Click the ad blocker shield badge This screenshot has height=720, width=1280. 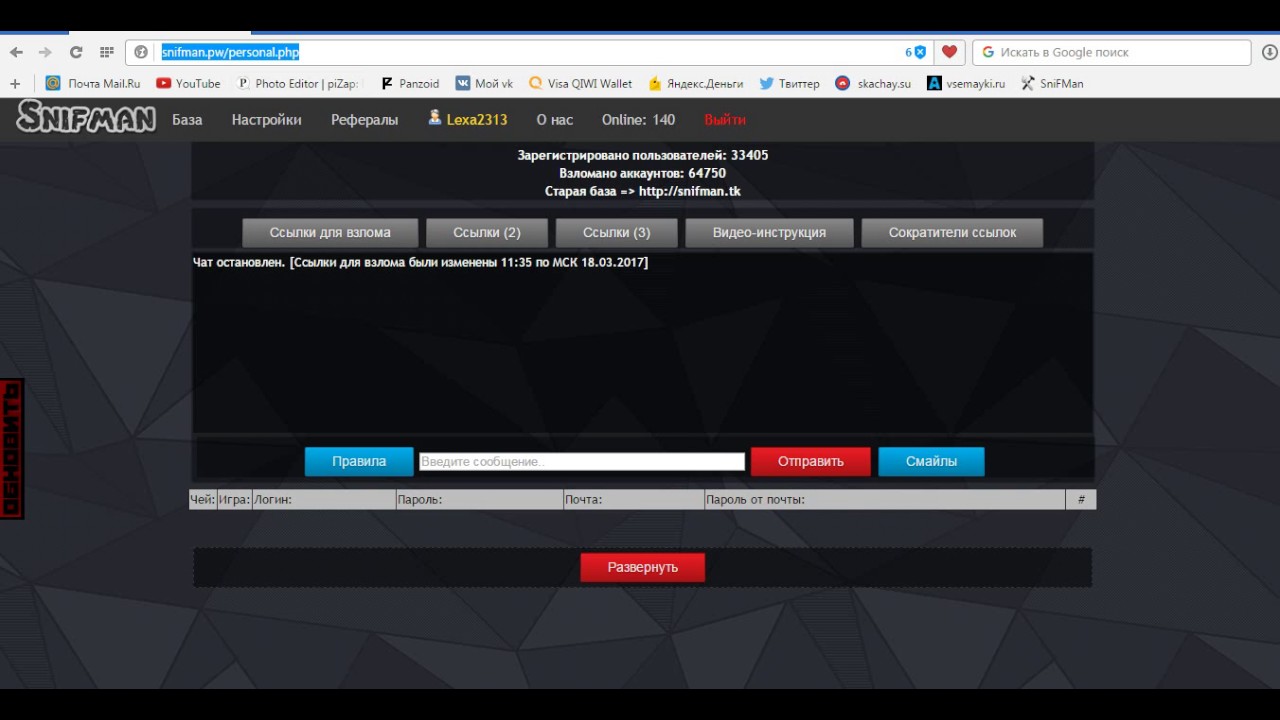click(x=916, y=52)
